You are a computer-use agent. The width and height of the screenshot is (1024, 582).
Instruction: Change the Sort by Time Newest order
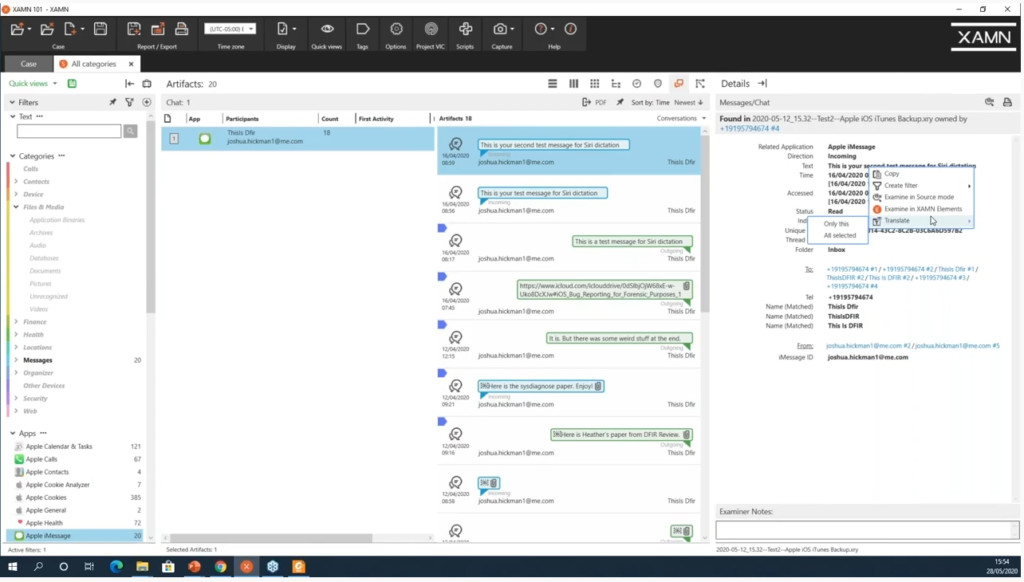click(x=689, y=103)
